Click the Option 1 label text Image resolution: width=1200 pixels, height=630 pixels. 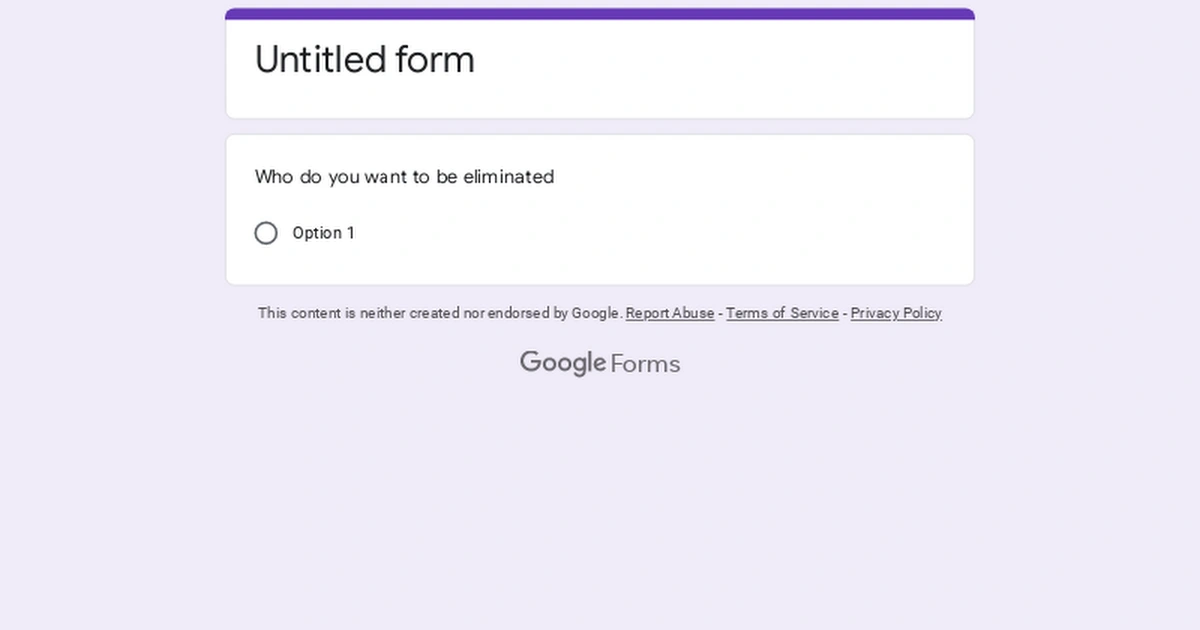[x=323, y=233]
